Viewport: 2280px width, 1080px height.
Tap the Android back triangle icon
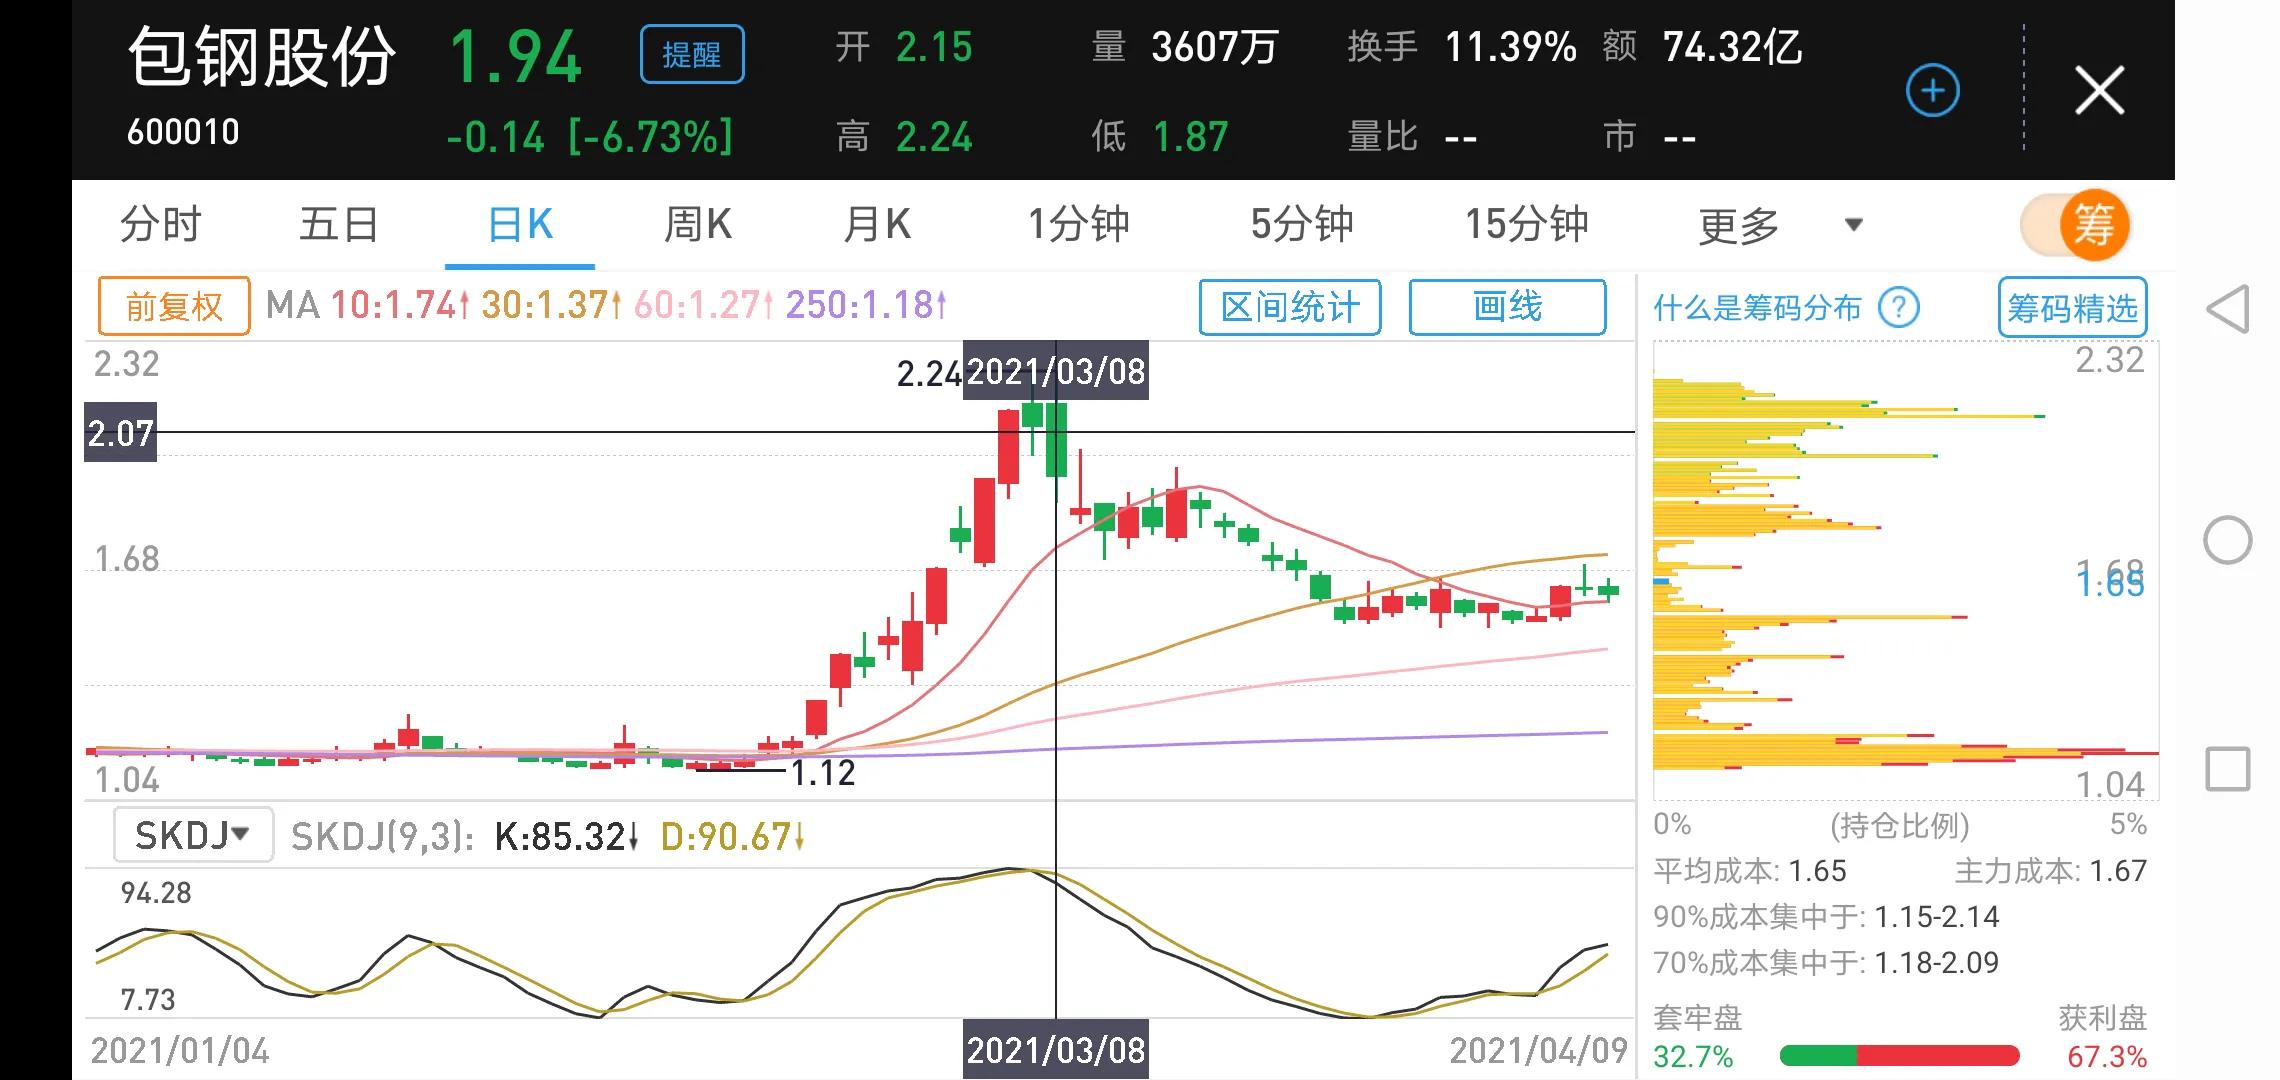(2227, 309)
